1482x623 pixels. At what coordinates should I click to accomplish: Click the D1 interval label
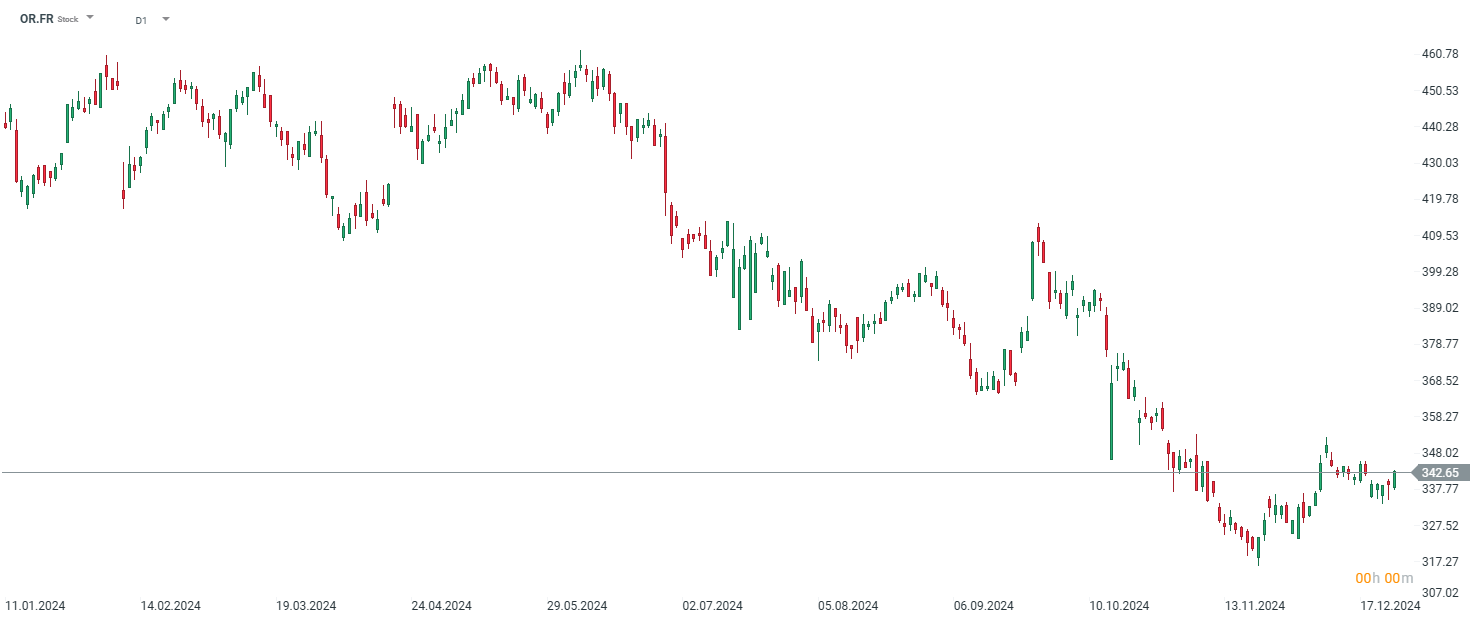pyautogui.click(x=141, y=19)
